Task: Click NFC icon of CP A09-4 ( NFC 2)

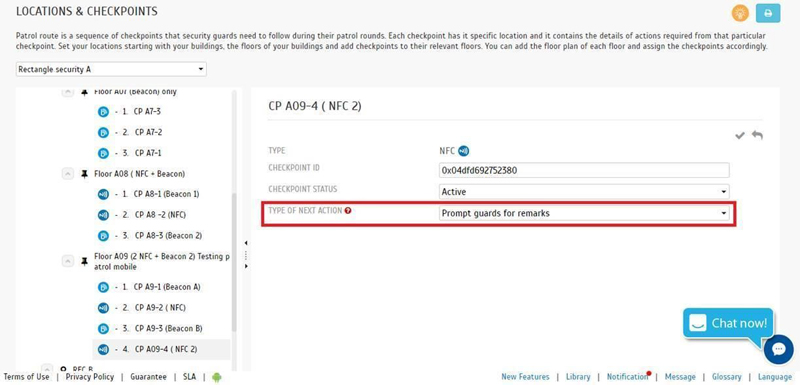Action: (x=103, y=349)
